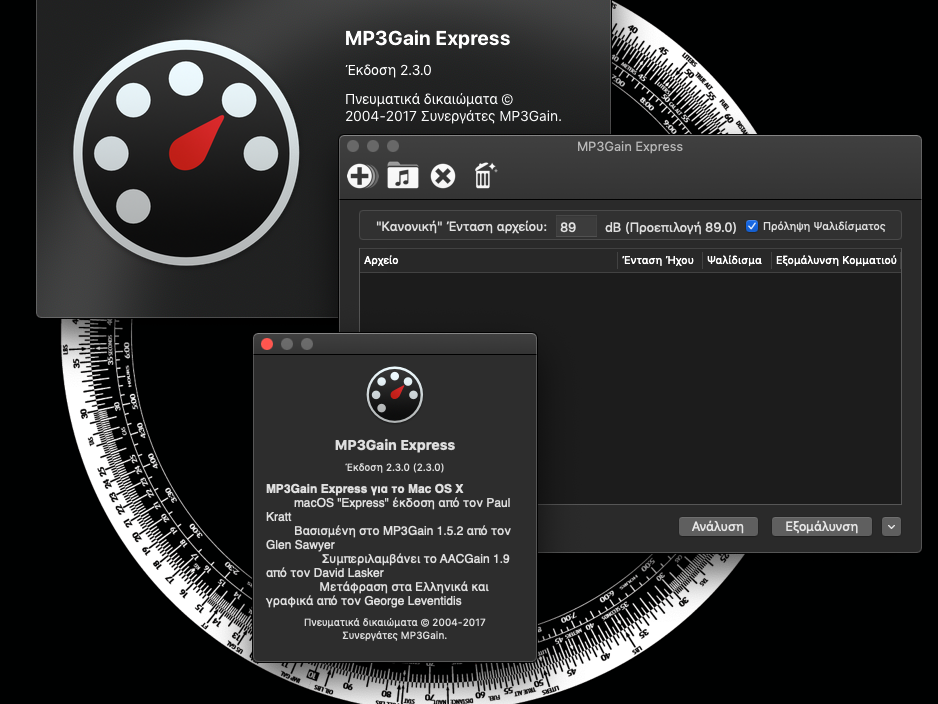Close the About window with red button
Screen dimensions: 938x704
pos(267,344)
